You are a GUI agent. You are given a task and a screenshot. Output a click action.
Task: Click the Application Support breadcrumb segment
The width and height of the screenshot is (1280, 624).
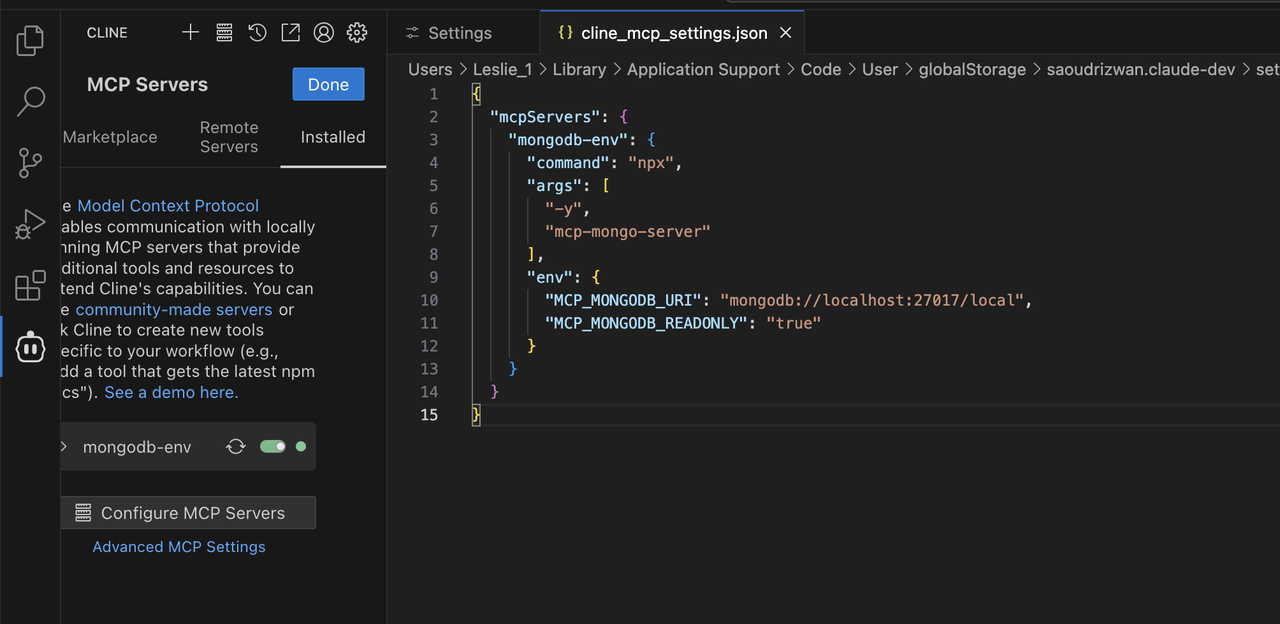click(x=703, y=69)
